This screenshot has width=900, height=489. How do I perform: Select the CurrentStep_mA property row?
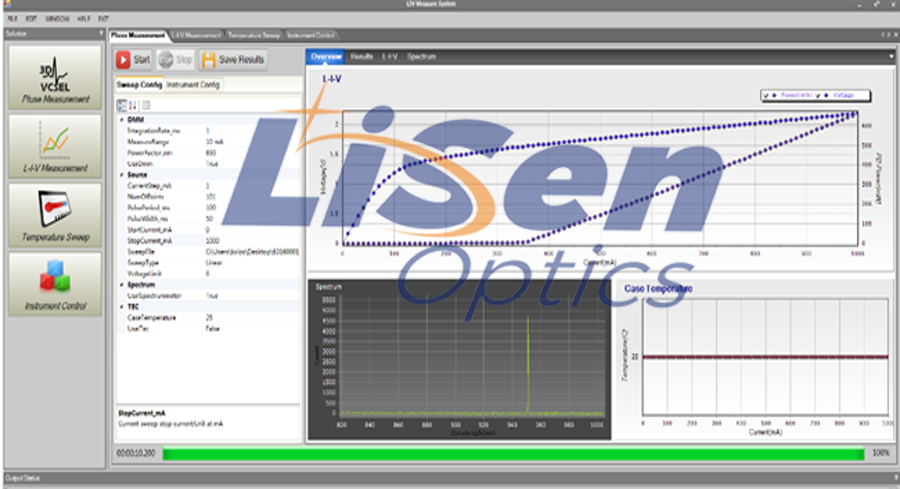pyautogui.click(x=208, y=185)
